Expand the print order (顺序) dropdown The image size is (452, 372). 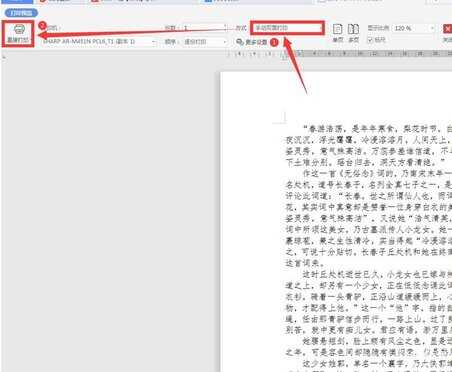pyautogui.click(x=204, y=42)
